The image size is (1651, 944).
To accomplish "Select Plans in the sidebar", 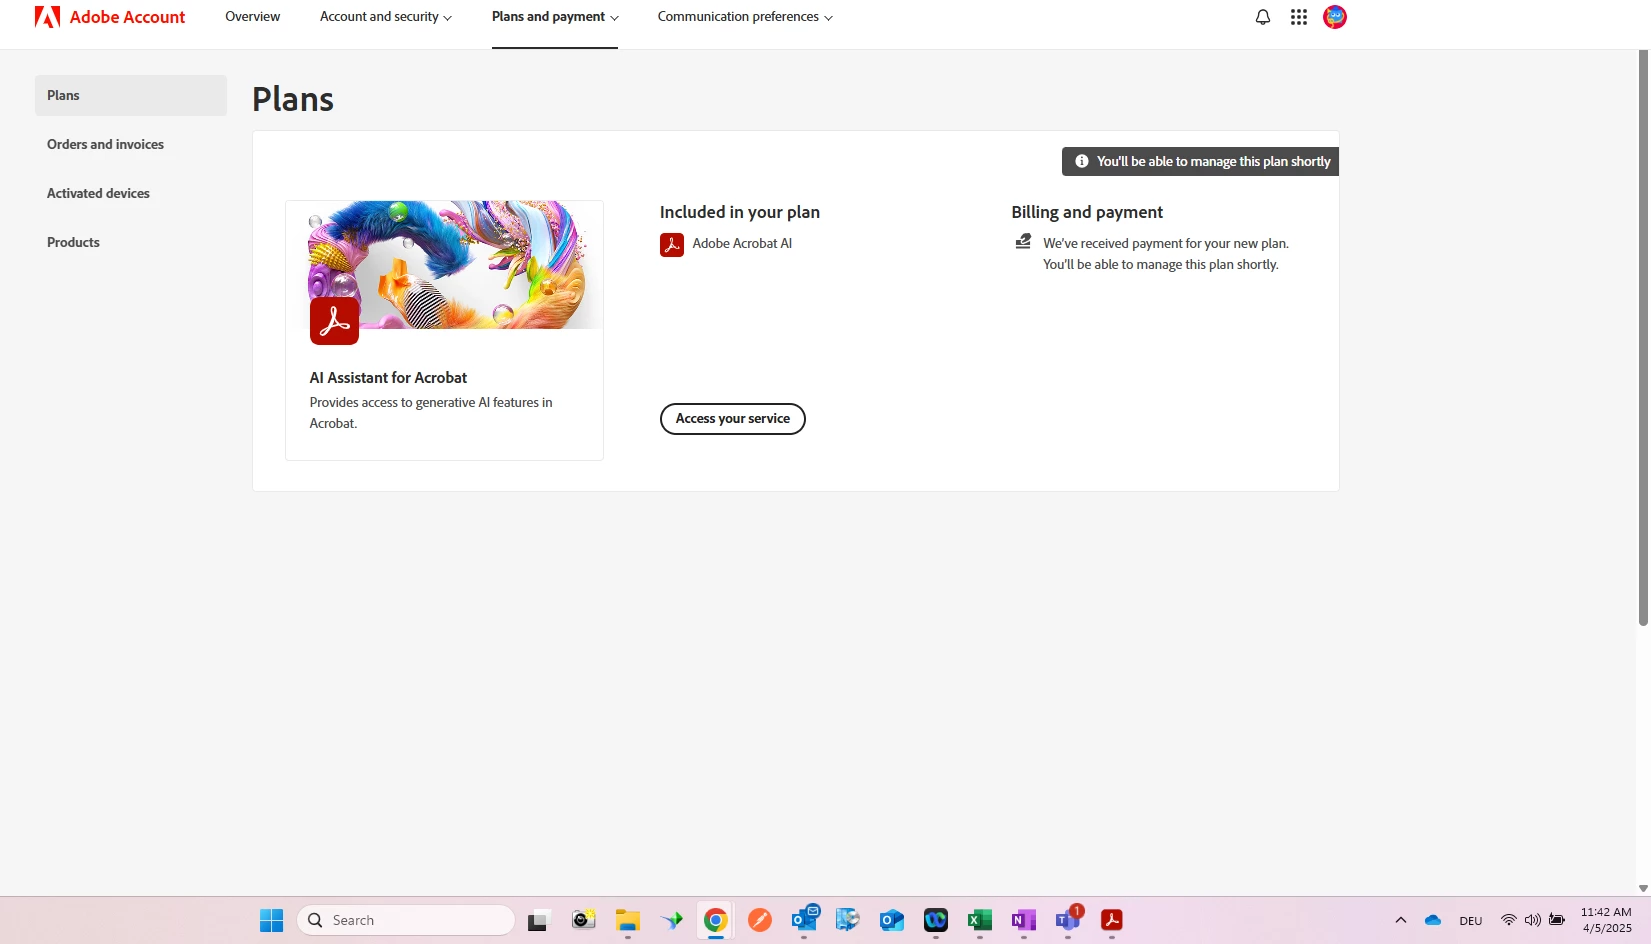I will [x=131, y=95].
